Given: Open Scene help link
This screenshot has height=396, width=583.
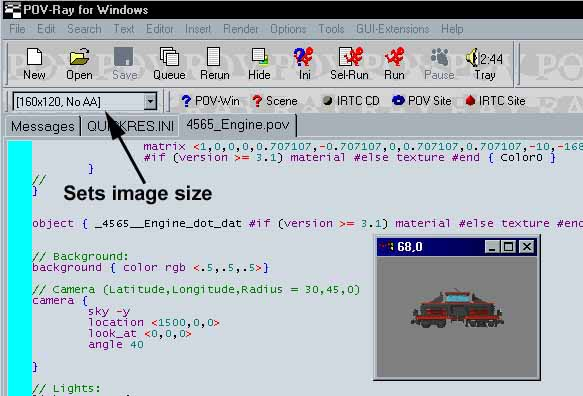Looking at the screenshot, I should pyautogui.click(x=275, y=101).
